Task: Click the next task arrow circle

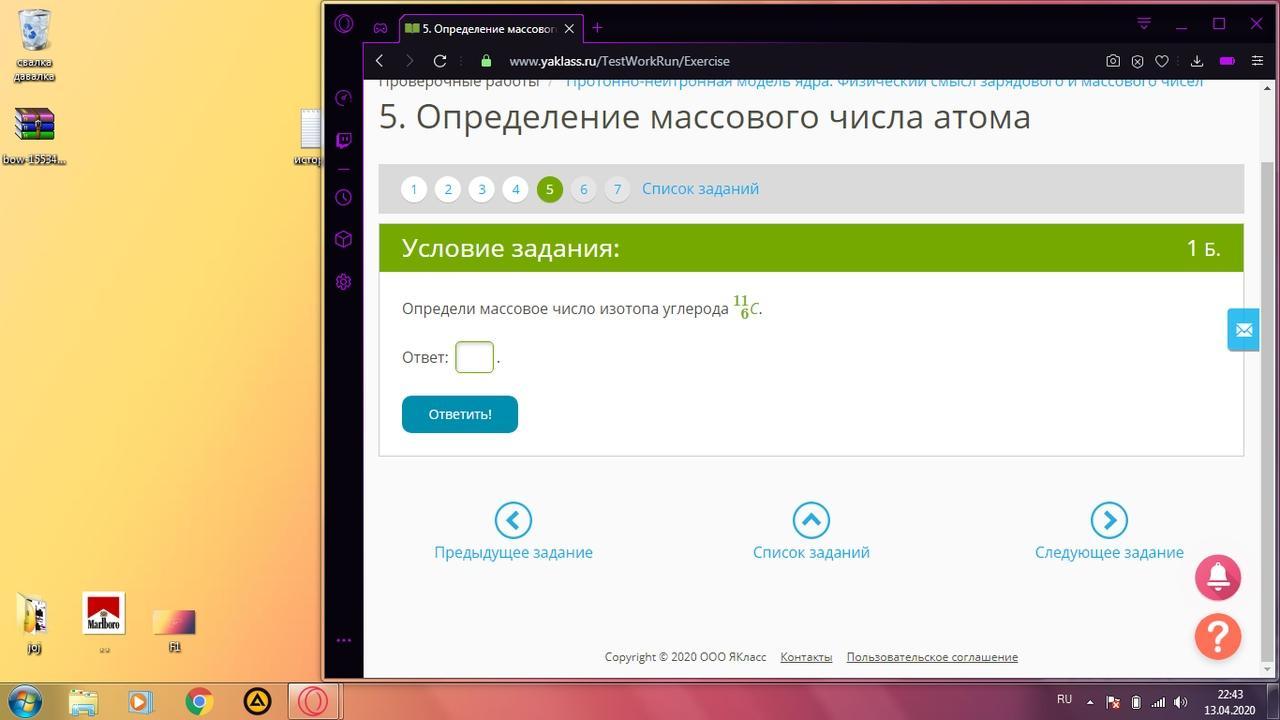Action: tap(1109, 520)
